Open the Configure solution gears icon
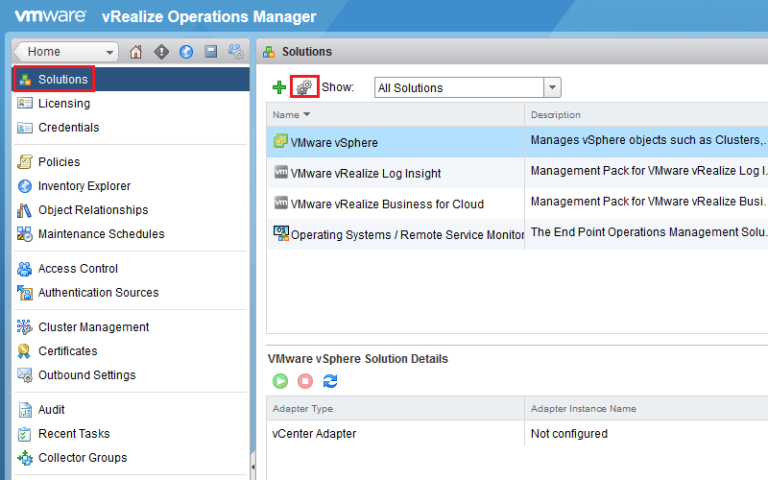This screenshot has width=768, height=480. 304,88
